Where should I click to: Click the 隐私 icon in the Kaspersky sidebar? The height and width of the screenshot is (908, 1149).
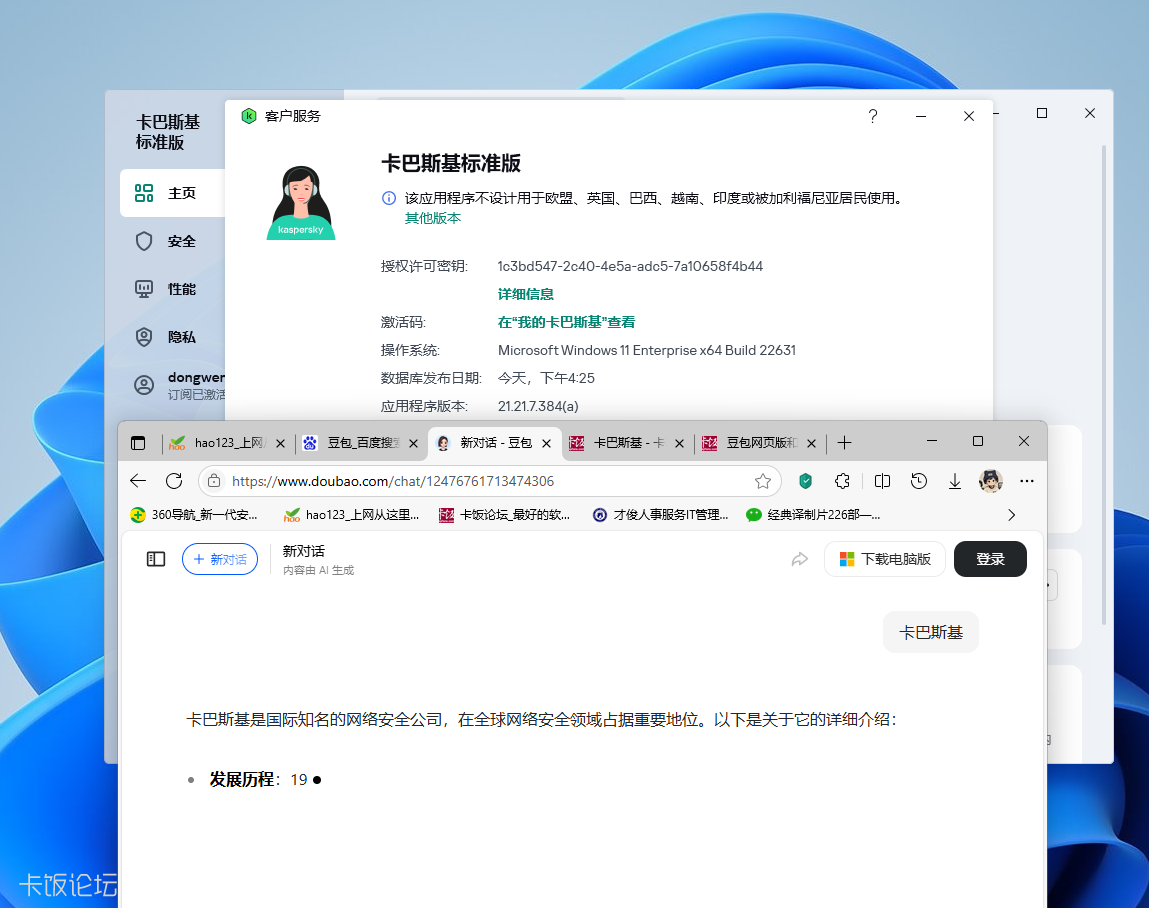point(144,337)
